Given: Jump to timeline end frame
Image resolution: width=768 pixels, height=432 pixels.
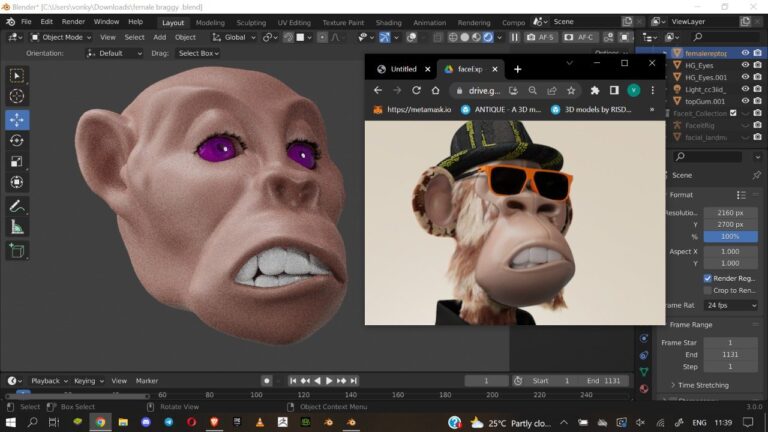Looking at the screenshot, I should tap(354, 381).
